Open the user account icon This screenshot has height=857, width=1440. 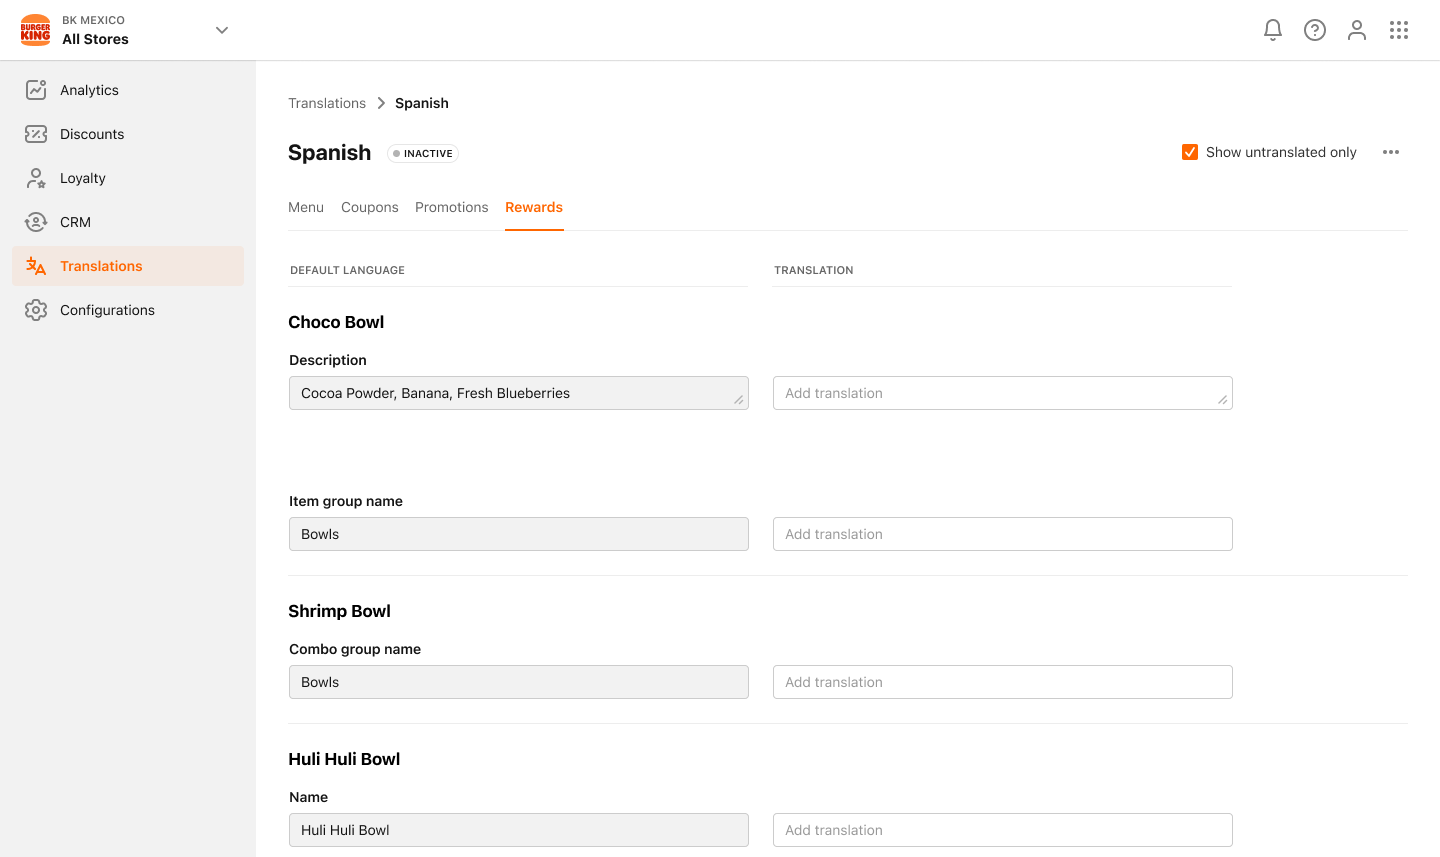1357,30
